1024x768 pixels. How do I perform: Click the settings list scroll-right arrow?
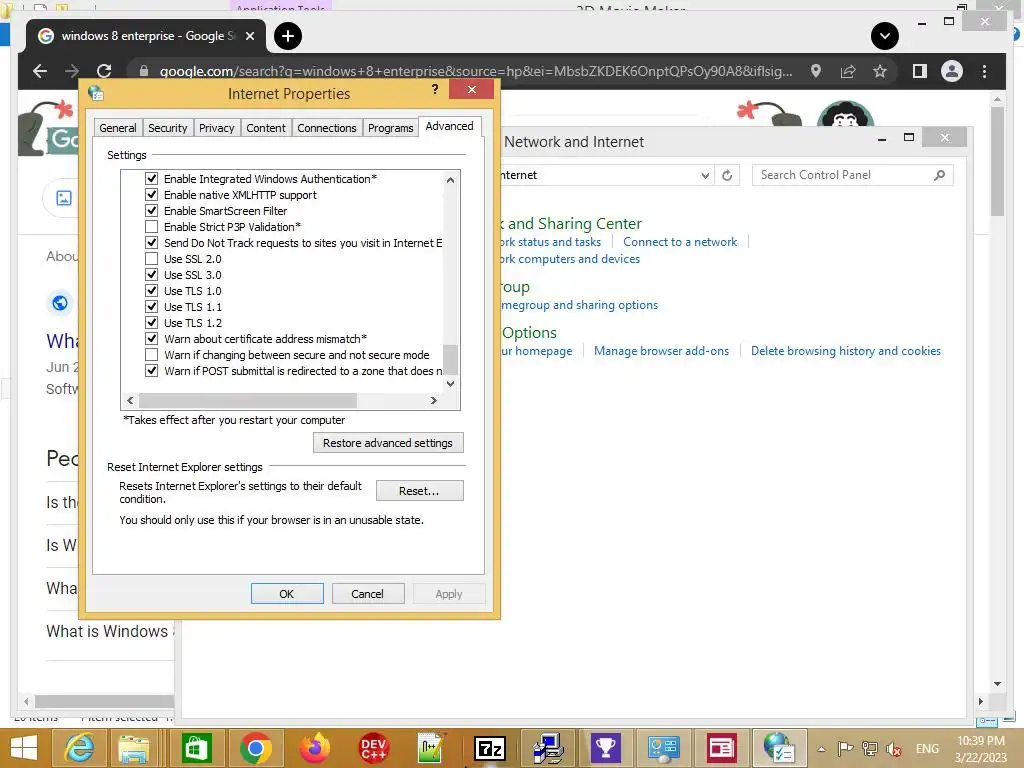tap(433, 400)
